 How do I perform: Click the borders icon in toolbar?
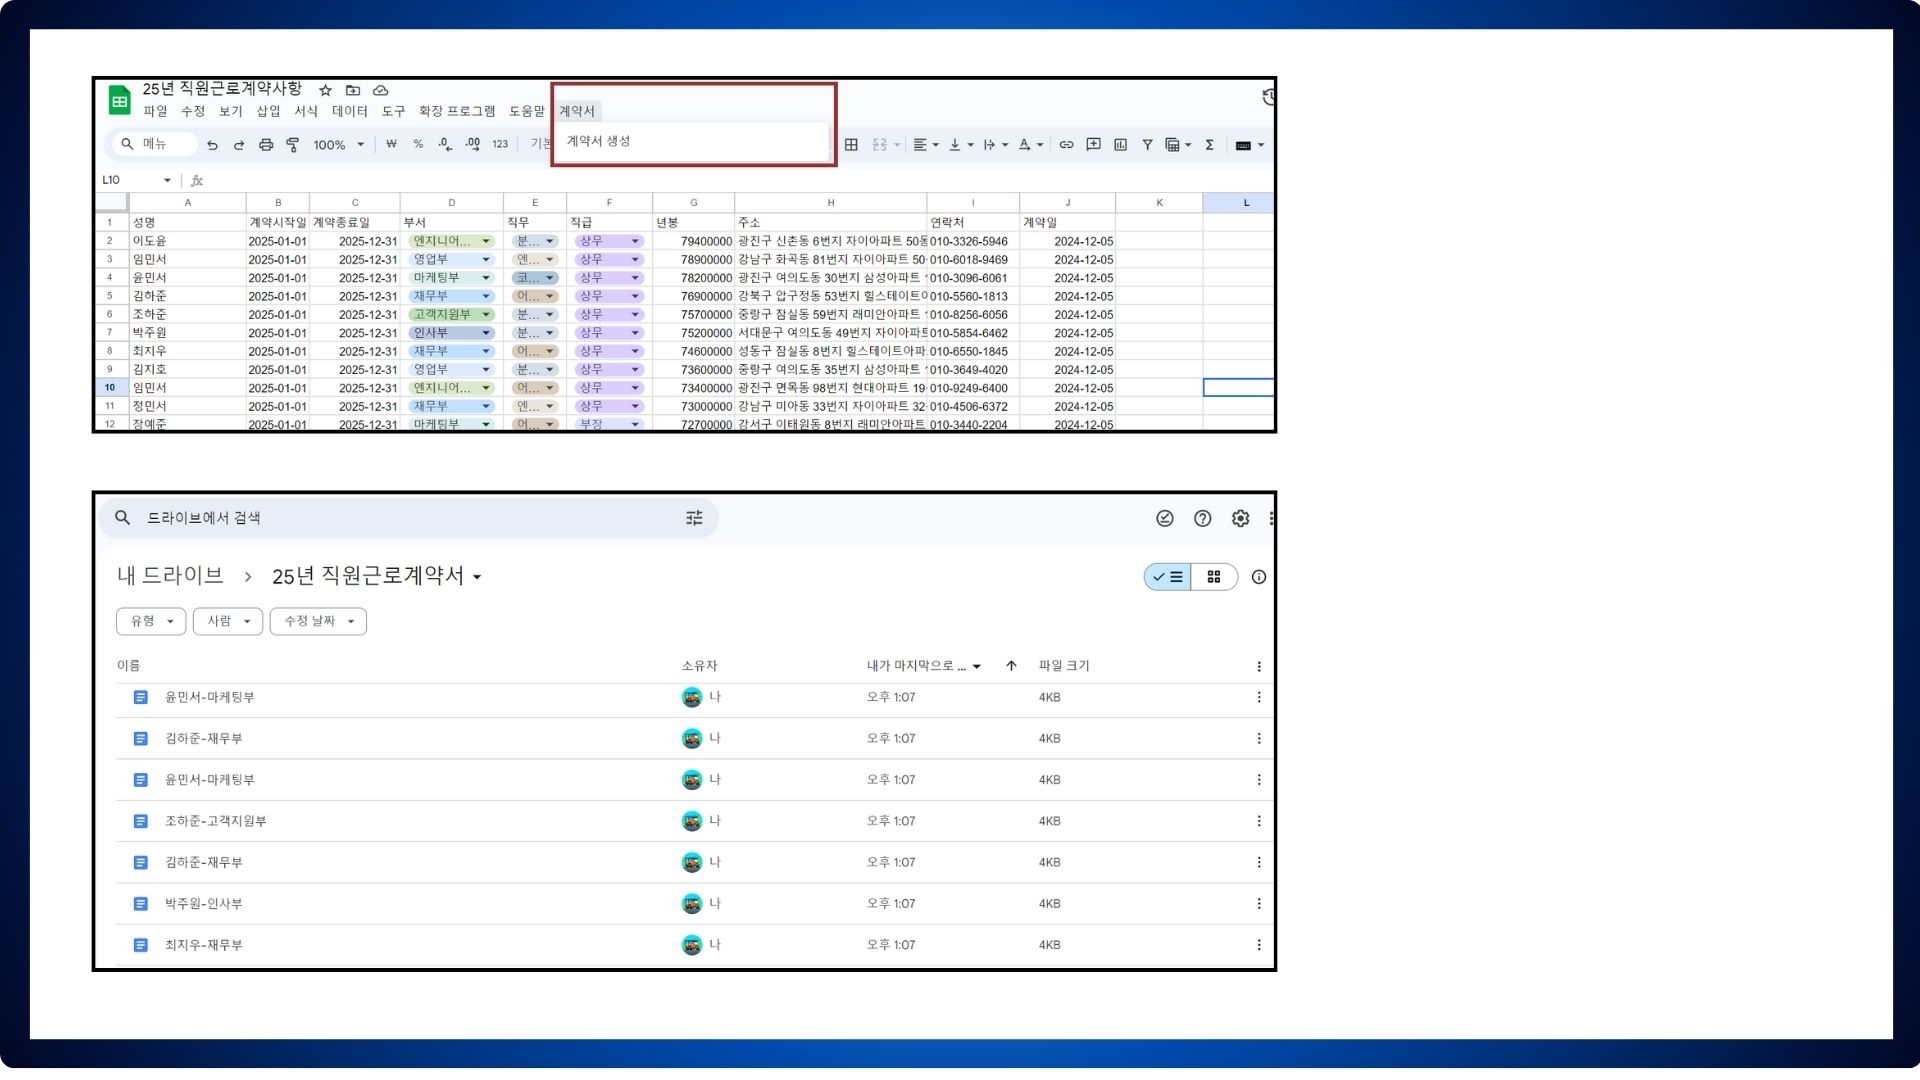click(851, 145)
